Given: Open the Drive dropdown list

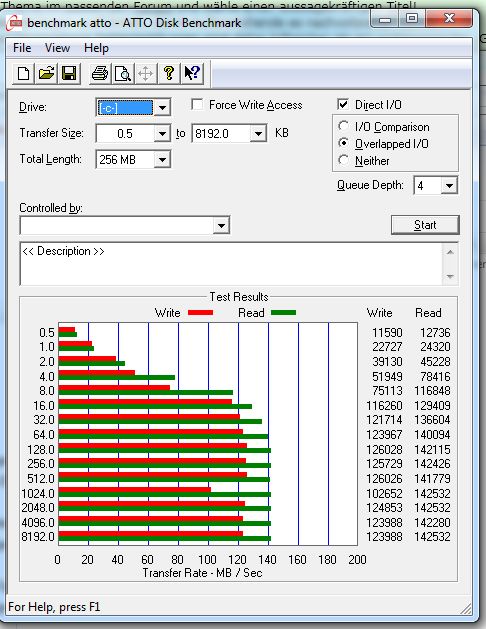Looking at the screenshot, I should click(162, 108).
